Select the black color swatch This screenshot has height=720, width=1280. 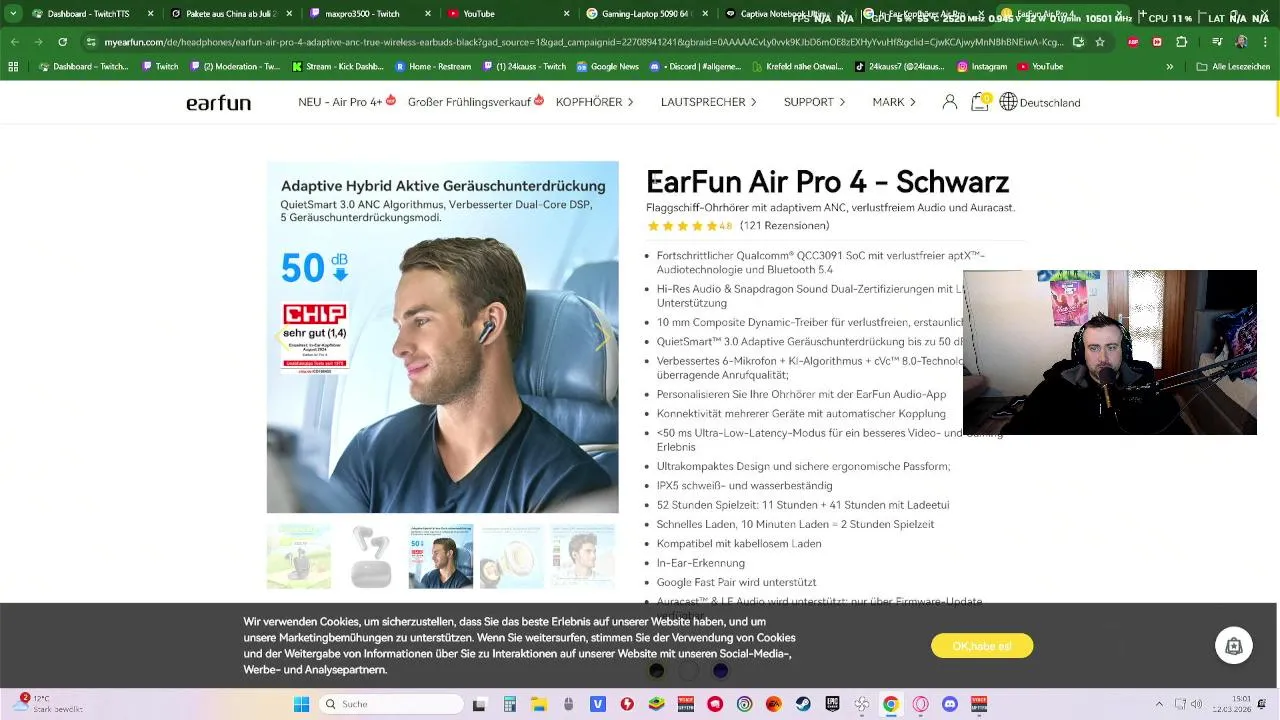[x=656, y=670]
